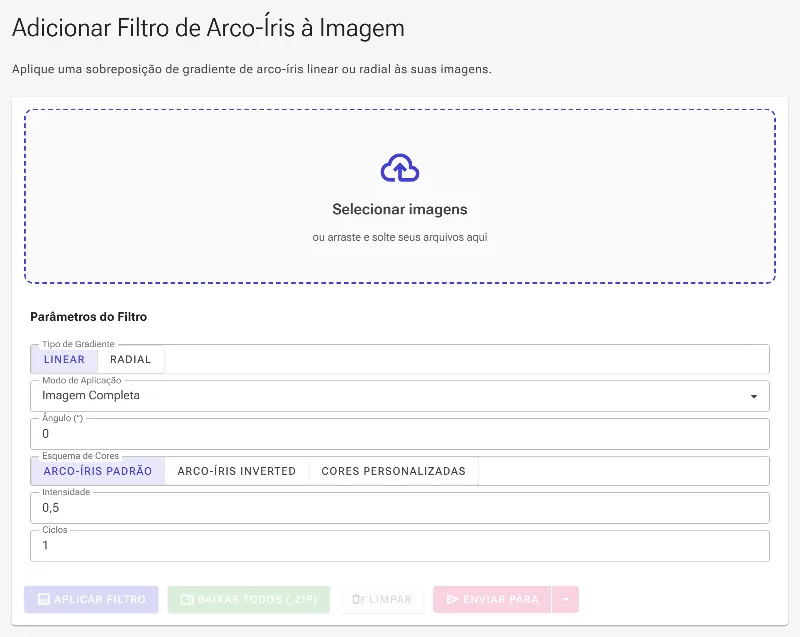Click the BAIXAR TODOS (.ZIP) button
Image resolution: width=800 pixels, height=637 pixels.
point(248,599)
